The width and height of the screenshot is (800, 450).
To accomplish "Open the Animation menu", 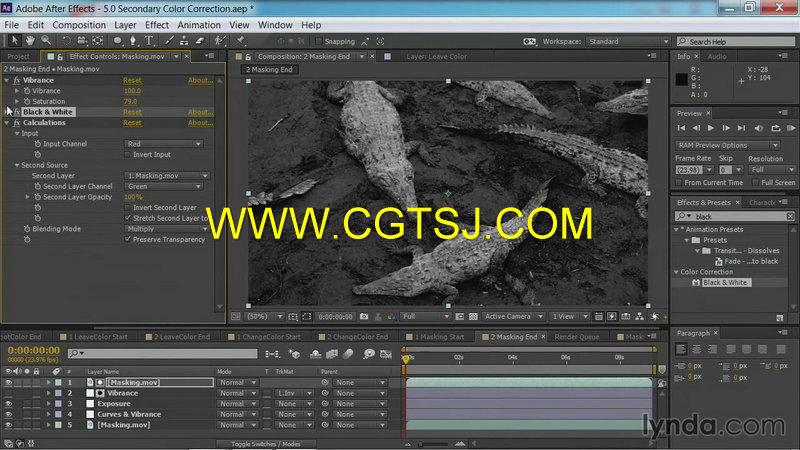I will 199,25.
